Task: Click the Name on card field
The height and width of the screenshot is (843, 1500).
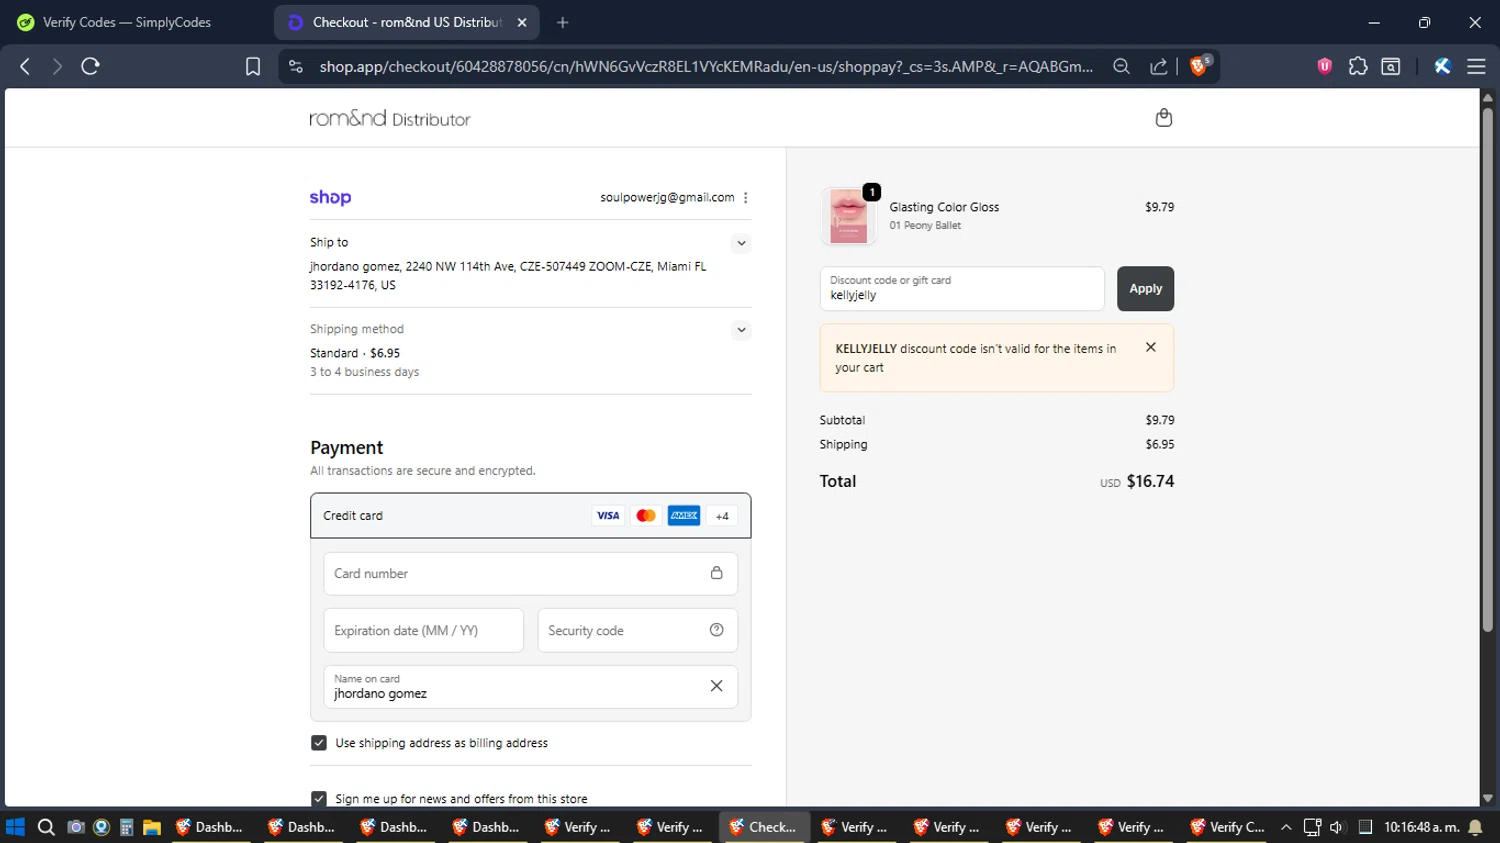Action: [x=530, y=686]
